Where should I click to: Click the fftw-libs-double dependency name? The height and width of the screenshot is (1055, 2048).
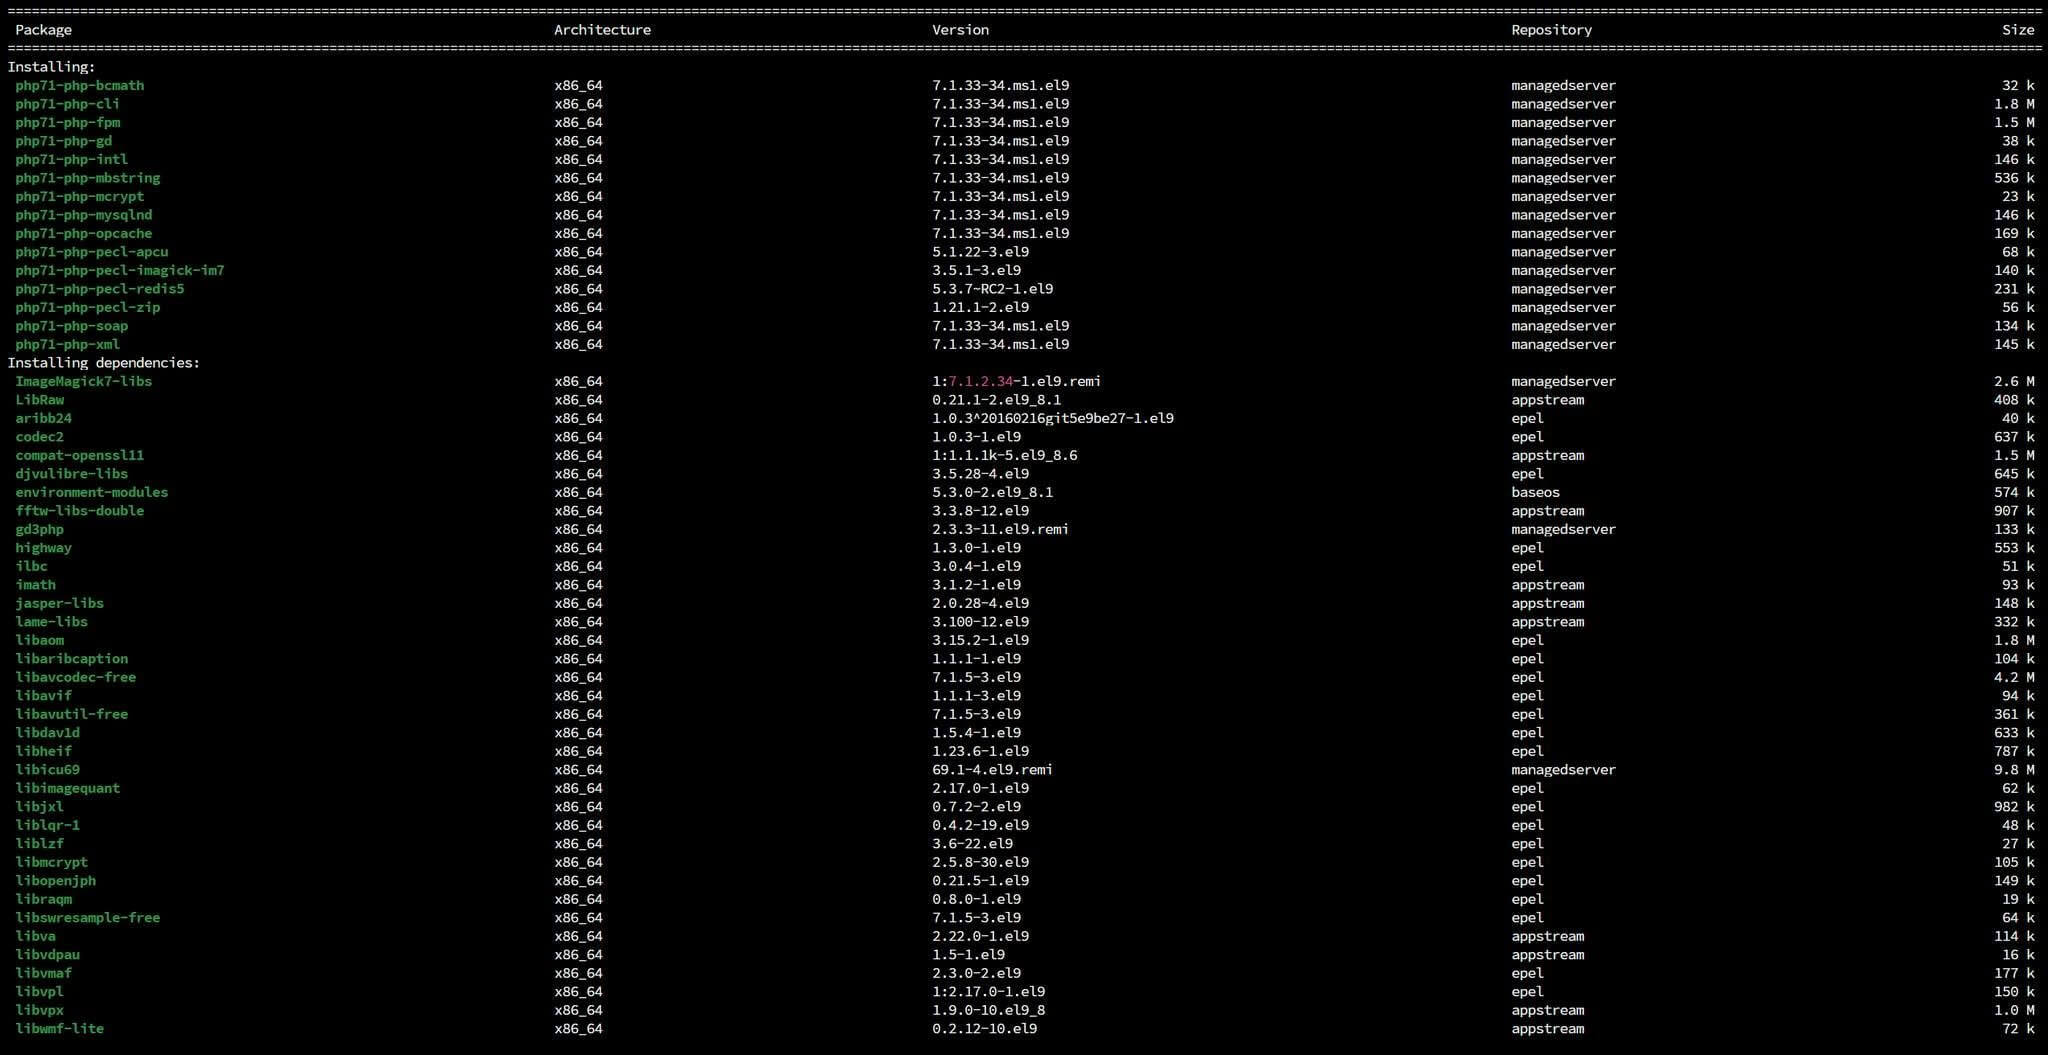tap(80, 511)
